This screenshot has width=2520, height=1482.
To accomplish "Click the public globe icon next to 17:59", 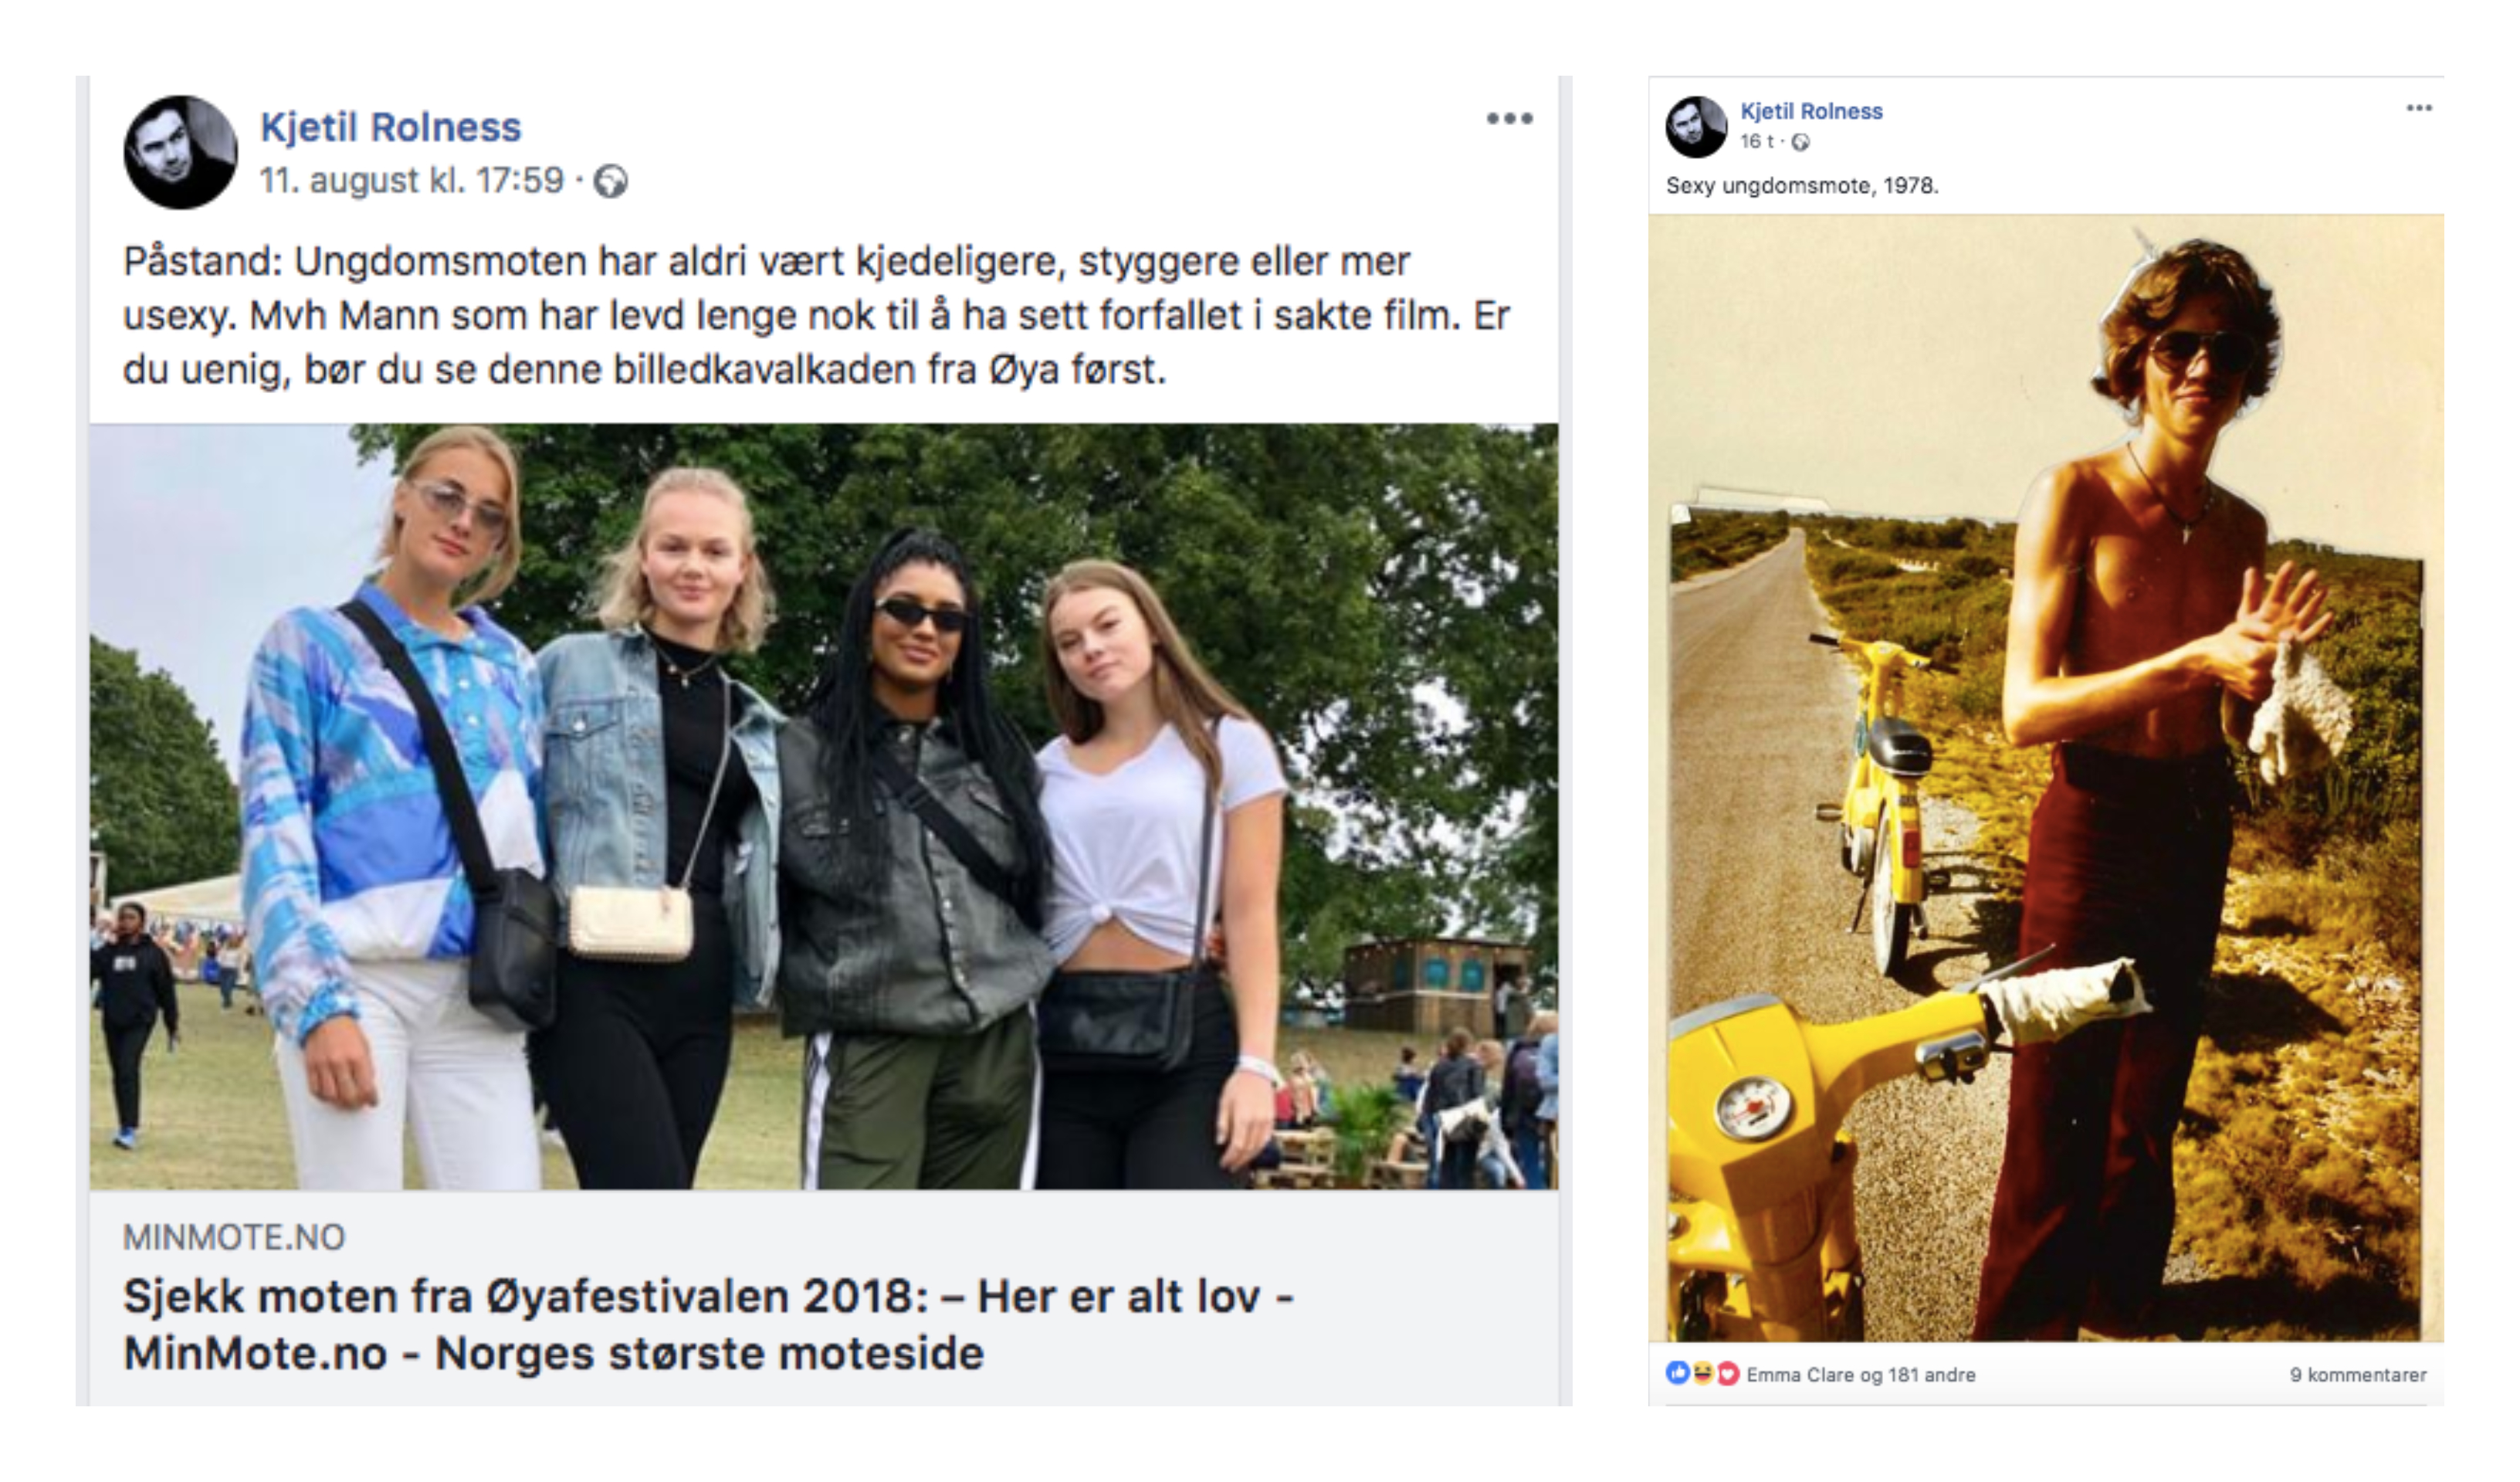I will (x=611, y=182).
